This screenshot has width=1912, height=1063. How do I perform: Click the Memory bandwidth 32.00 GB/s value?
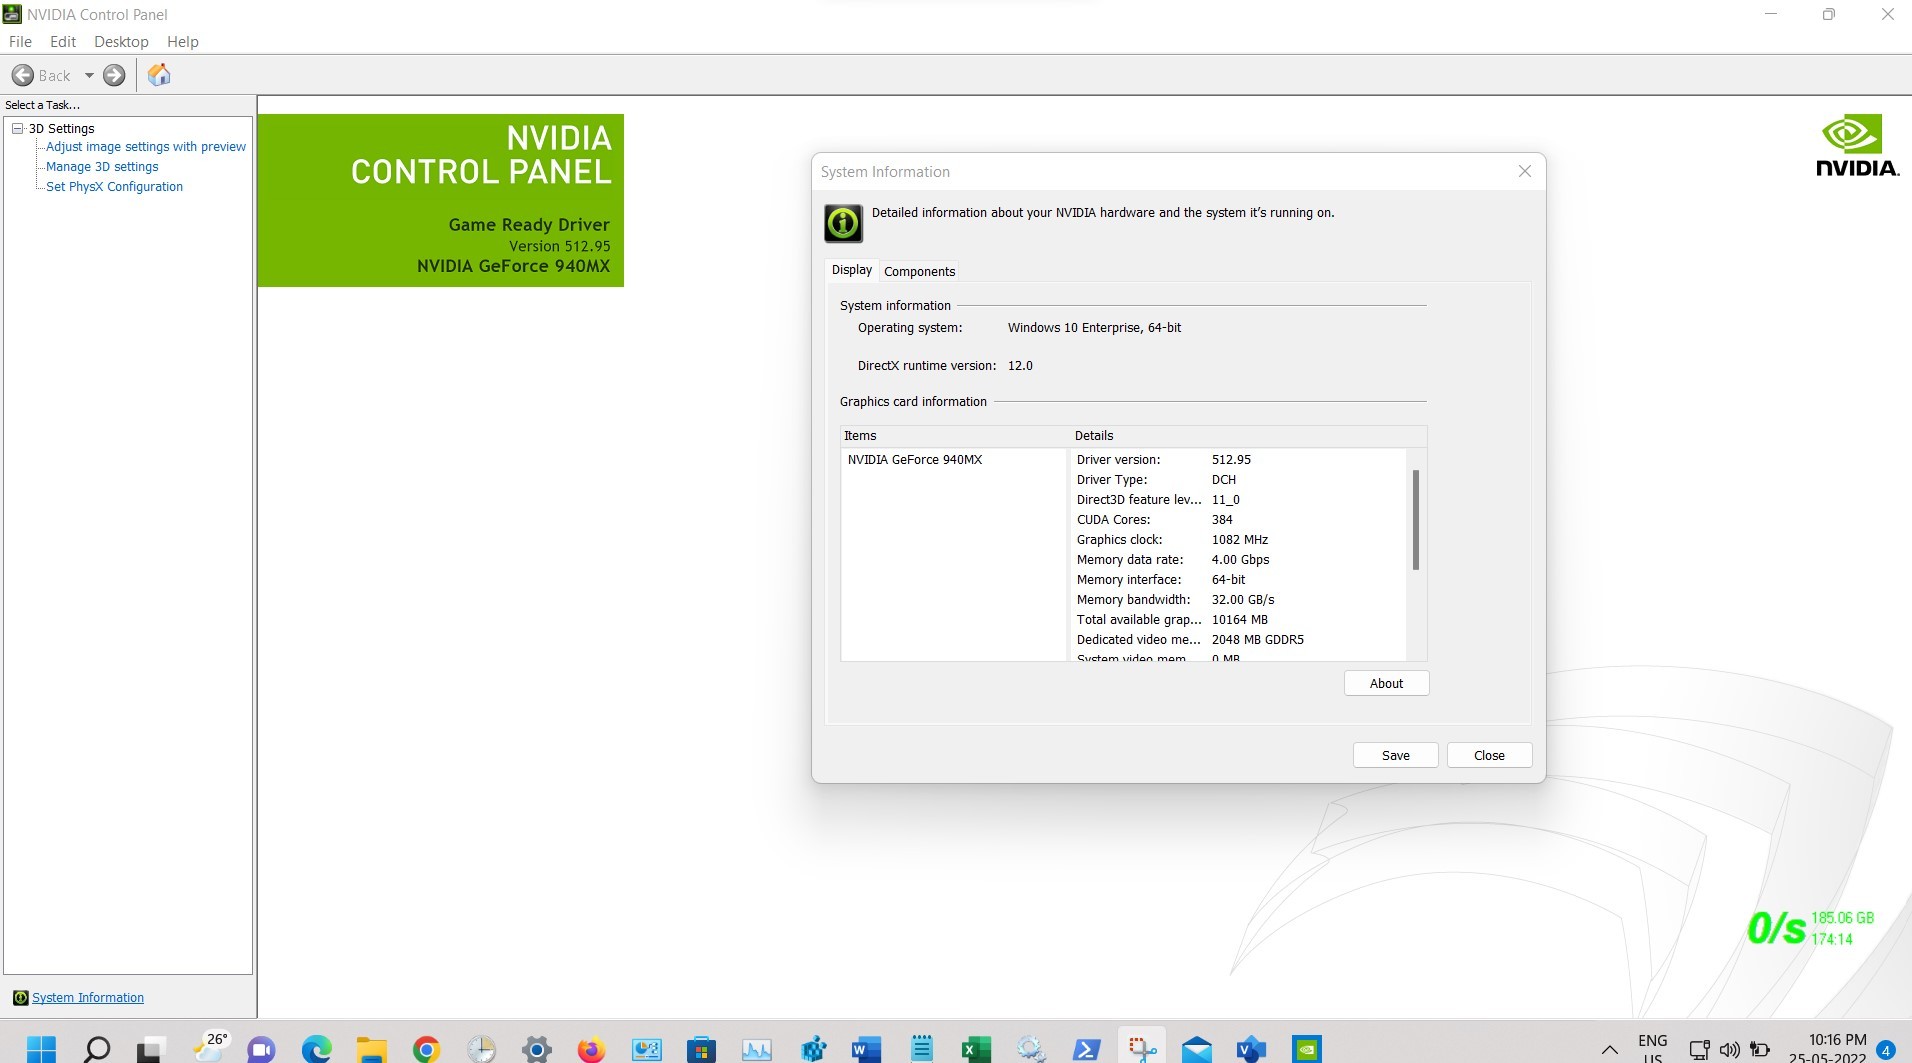click(x=1243, y=599)
